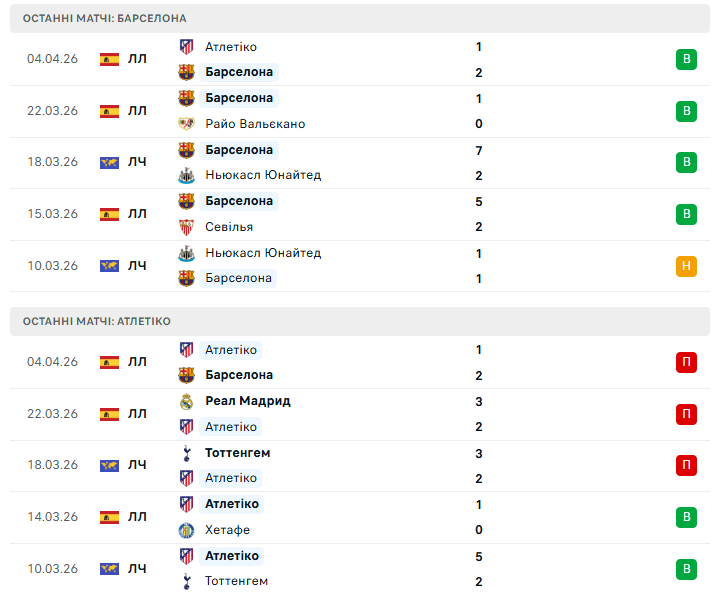Click ЛЛ league label of the 22.03.26 Real Madrid match

[137, 414]
